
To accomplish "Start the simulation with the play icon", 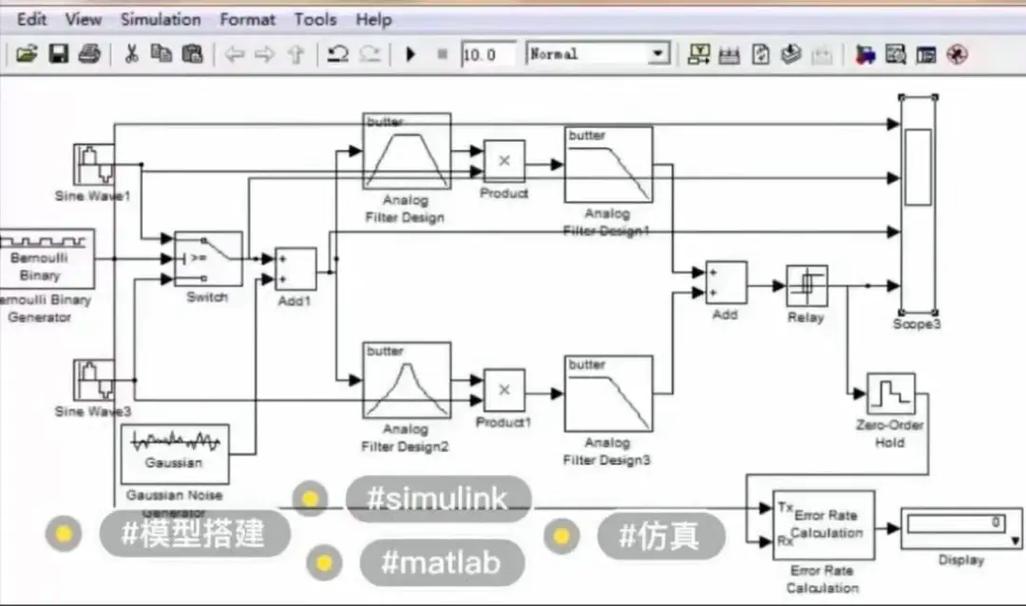I will tap(411, 55).
